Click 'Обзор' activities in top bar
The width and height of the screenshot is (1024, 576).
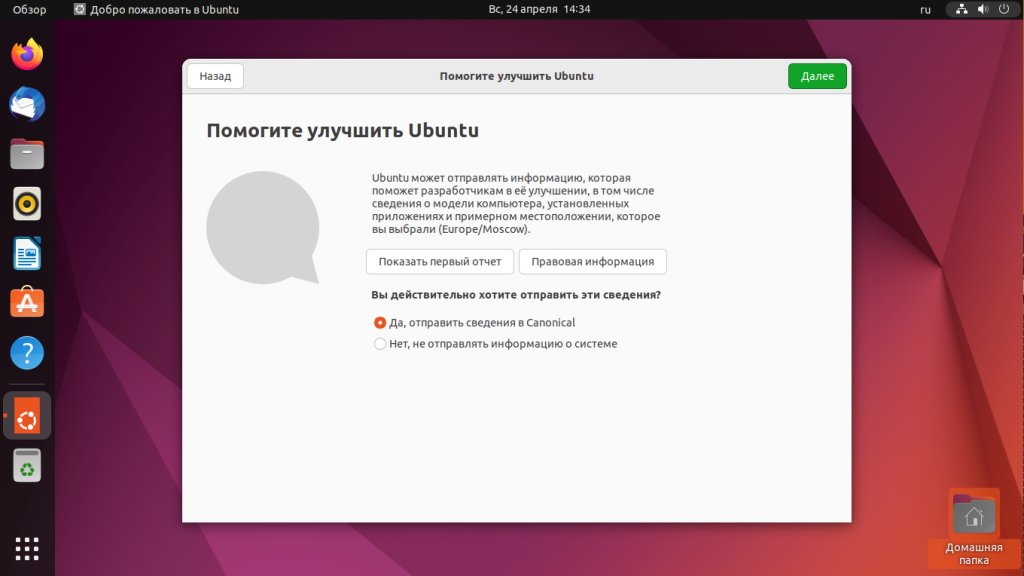[x=29, y=9]
